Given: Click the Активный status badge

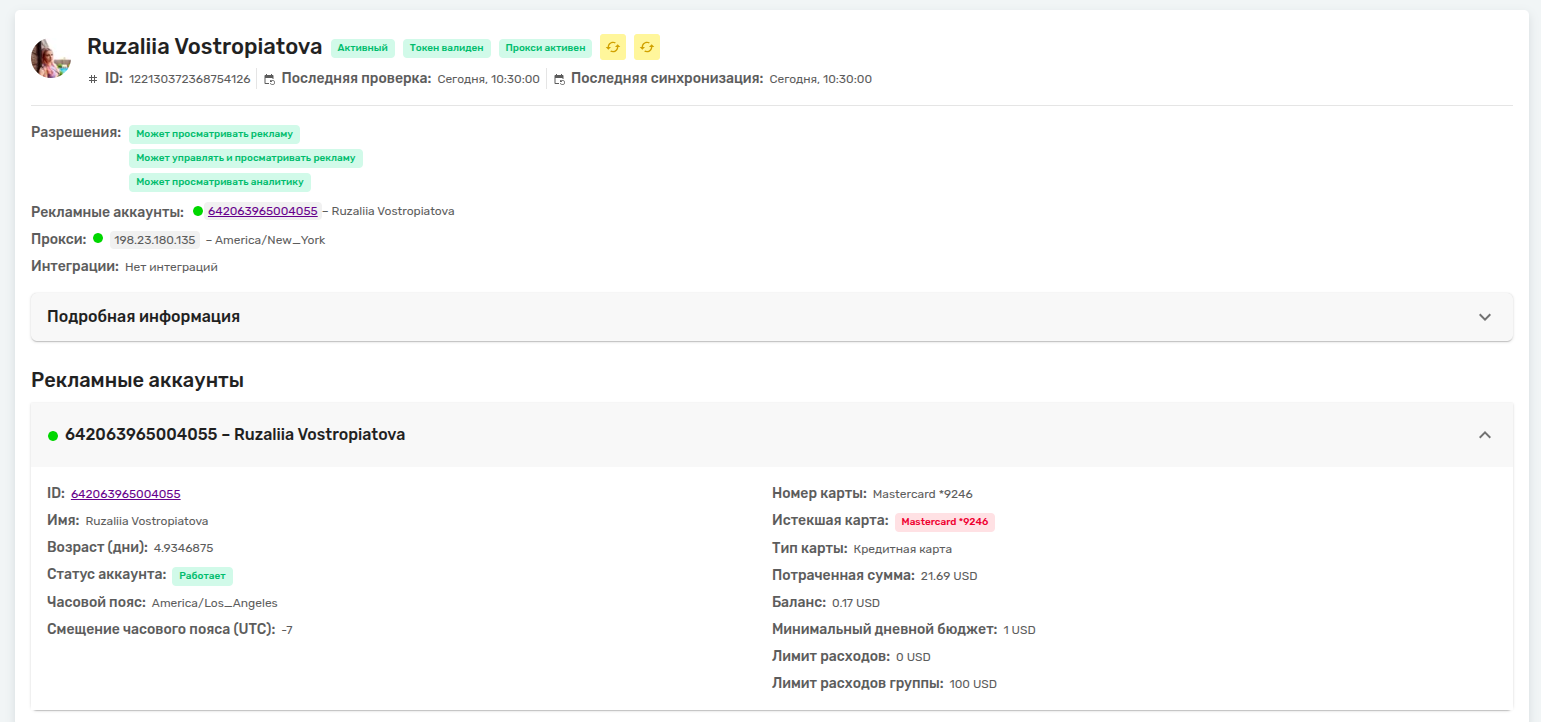Looking at the screenshot, I should tap(363, 47).
